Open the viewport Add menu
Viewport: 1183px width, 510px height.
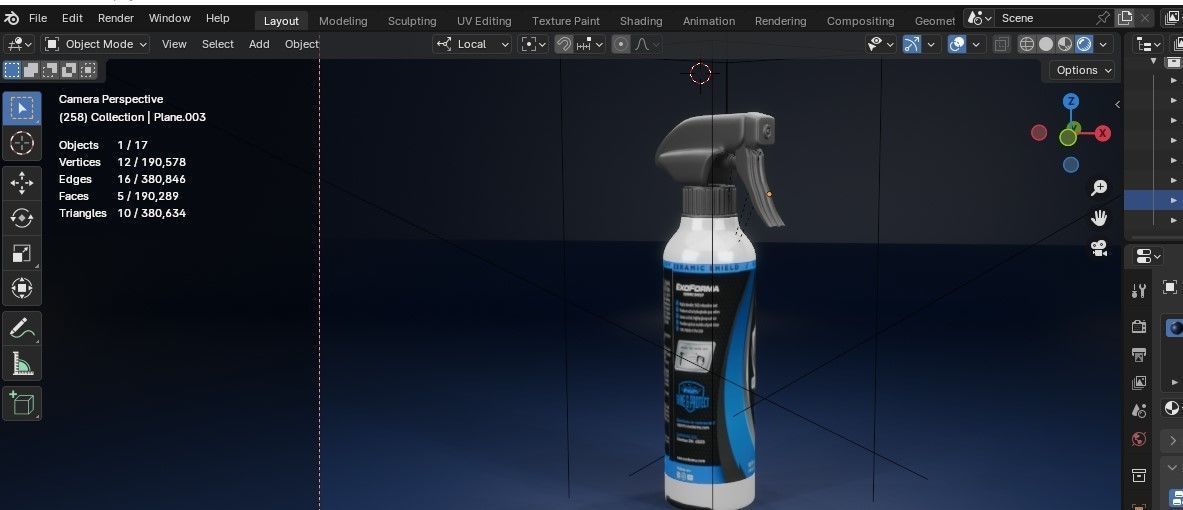259,45
